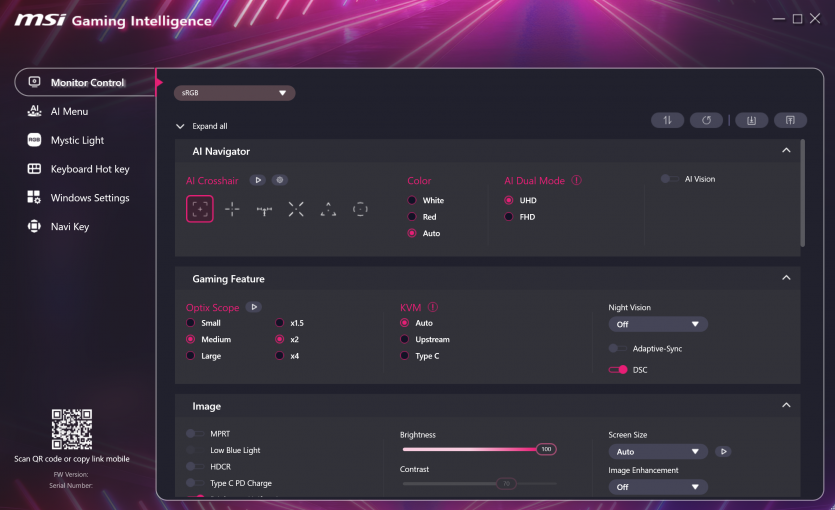Open the Night Vision dropdown
The image size is (835, 510).
(658, 324)
